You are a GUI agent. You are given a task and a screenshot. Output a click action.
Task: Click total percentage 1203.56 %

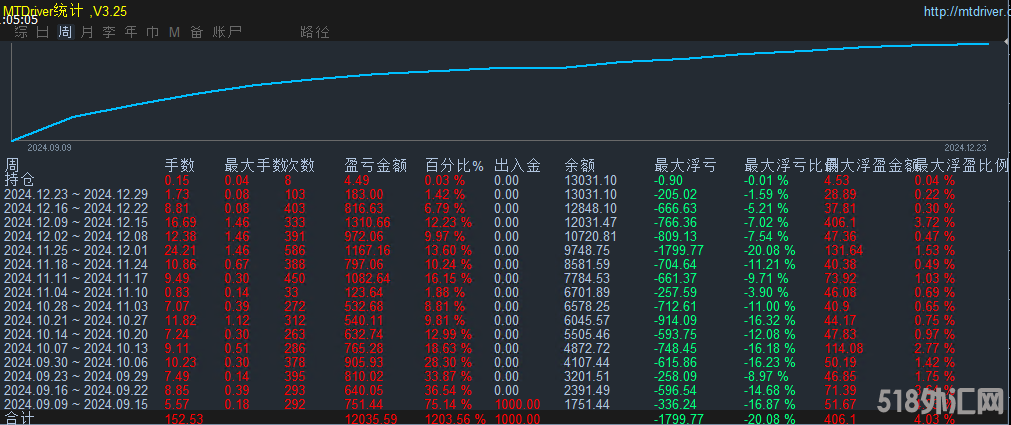(x=455, y=419)
